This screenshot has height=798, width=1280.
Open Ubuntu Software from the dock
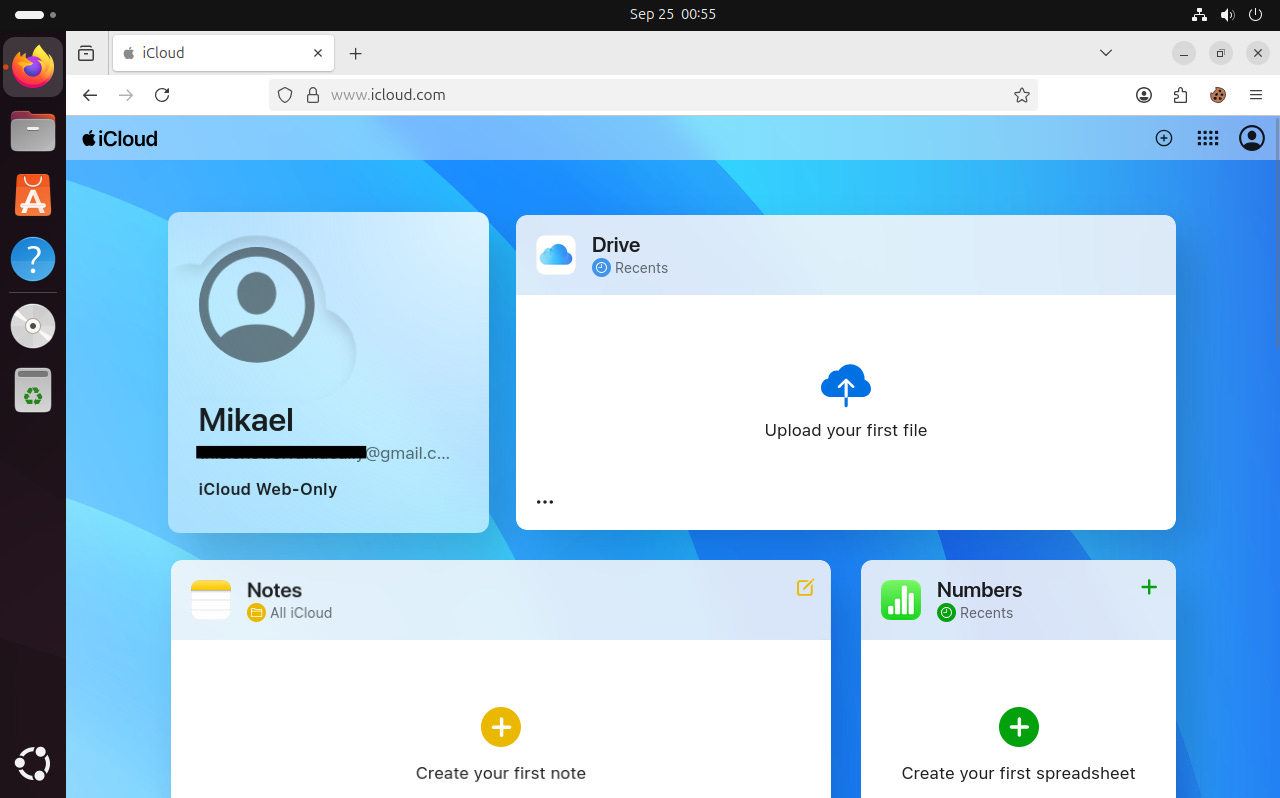[x=33, y=195]
